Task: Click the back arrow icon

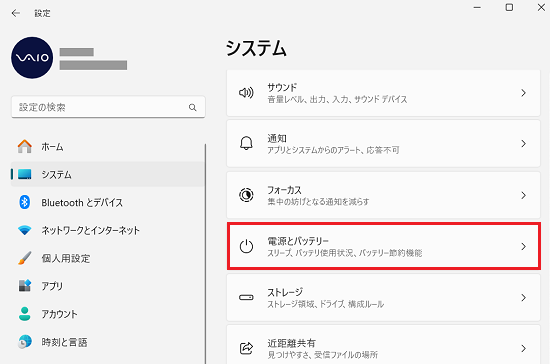Action: click(16, 13)
